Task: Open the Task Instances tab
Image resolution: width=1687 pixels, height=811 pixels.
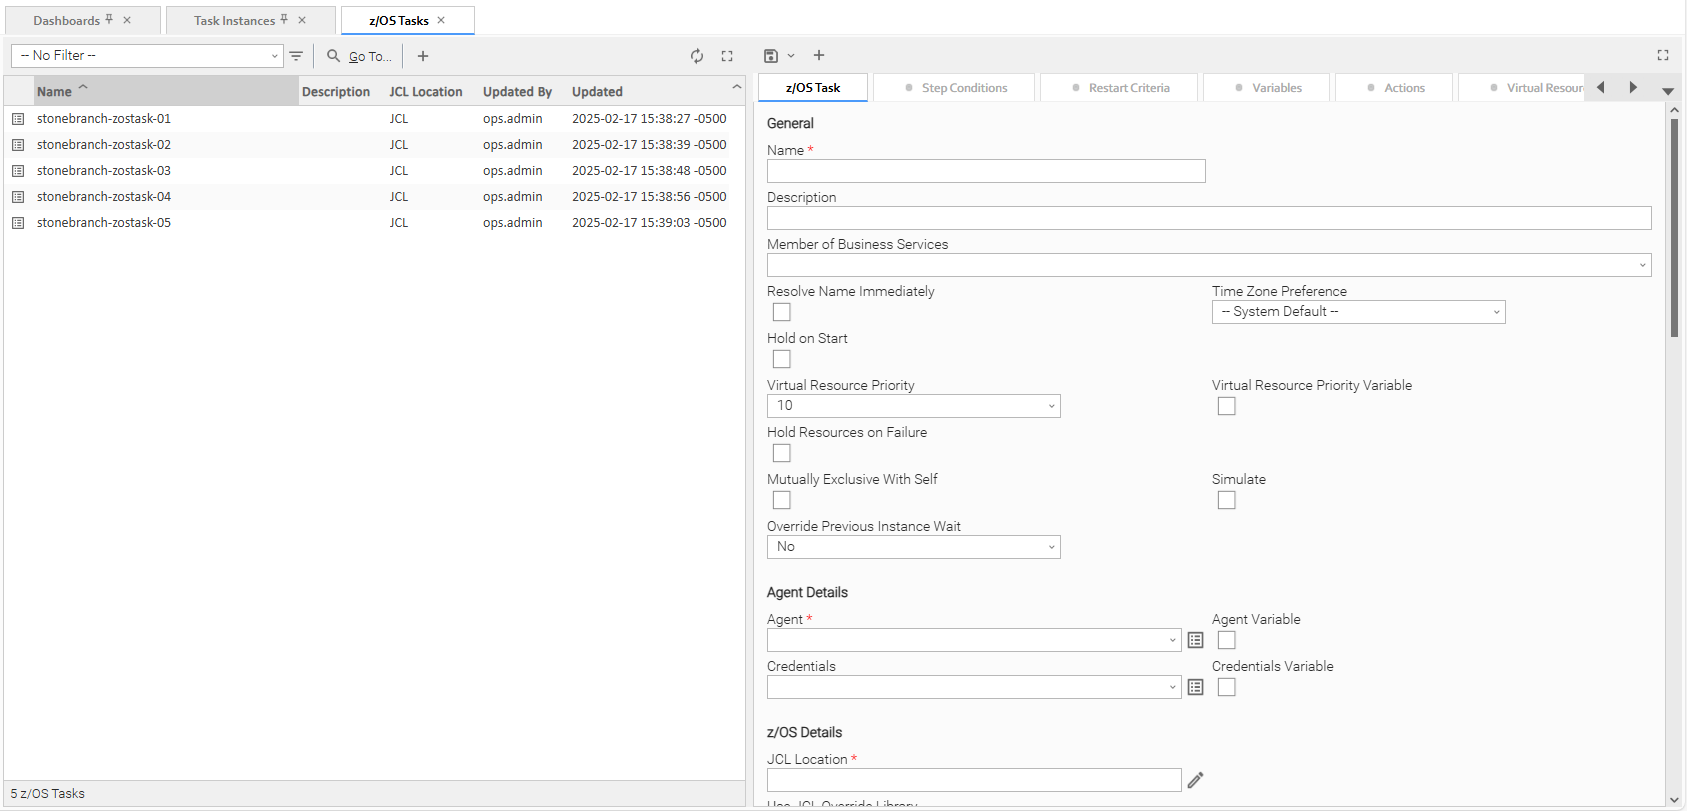Action: point(235,21)
